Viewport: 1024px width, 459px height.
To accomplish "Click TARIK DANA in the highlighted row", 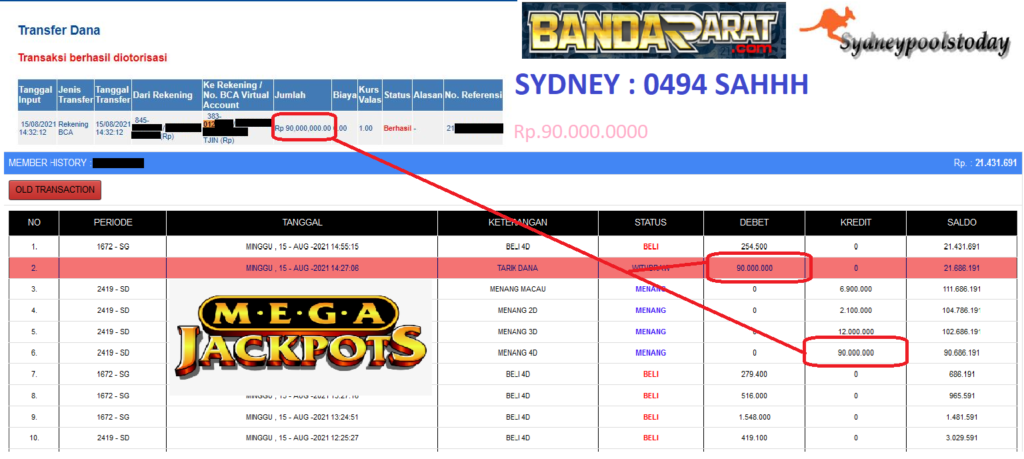I will pos(518,268).
